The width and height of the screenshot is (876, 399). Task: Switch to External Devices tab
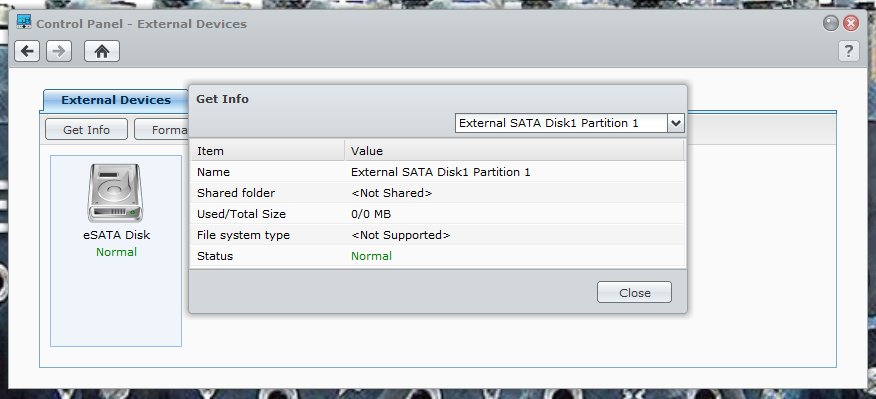coord(116,100)
